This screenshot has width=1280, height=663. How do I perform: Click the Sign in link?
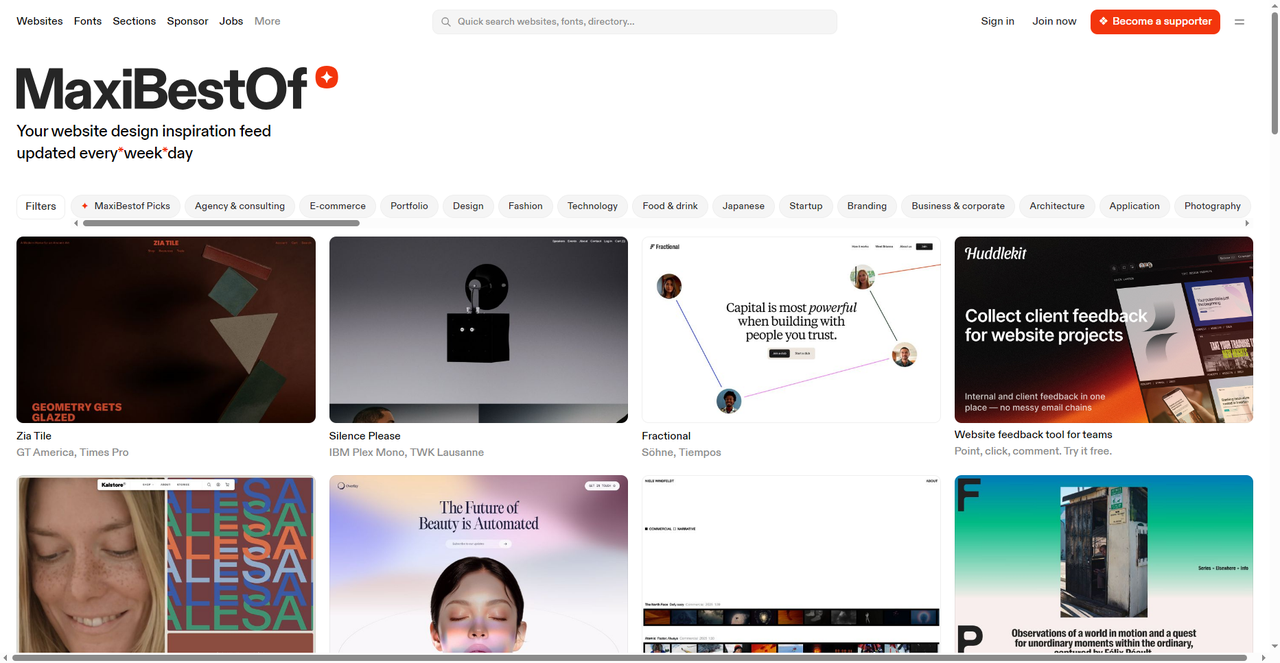click(997, 21)
